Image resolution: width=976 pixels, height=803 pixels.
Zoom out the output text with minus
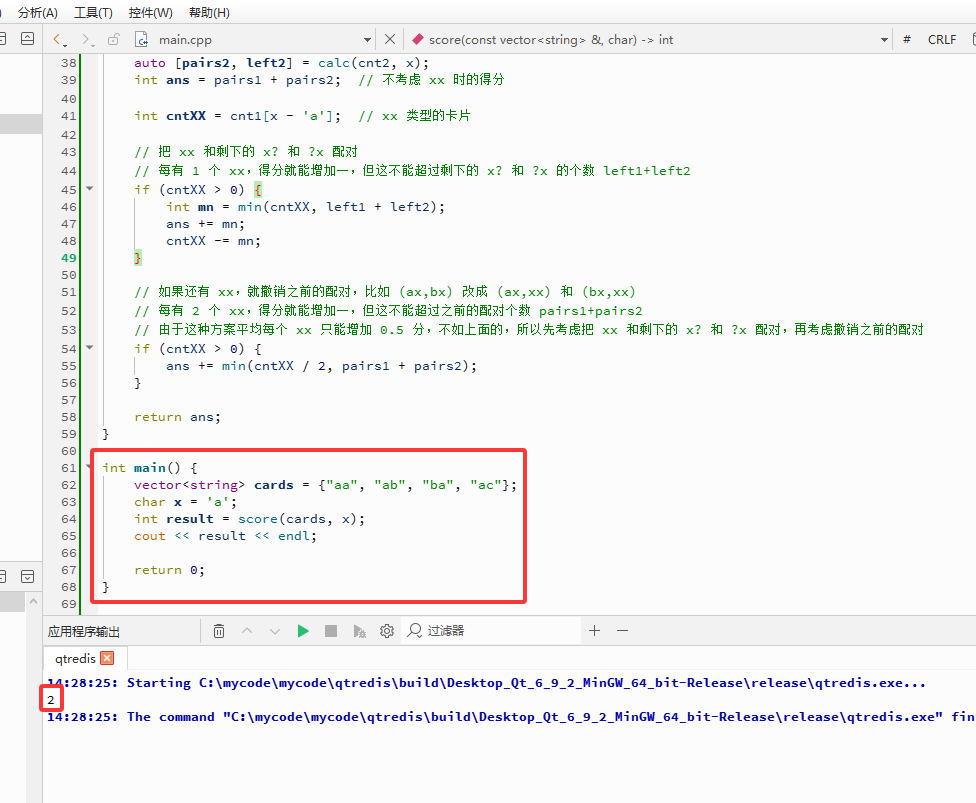pos(622,631)
